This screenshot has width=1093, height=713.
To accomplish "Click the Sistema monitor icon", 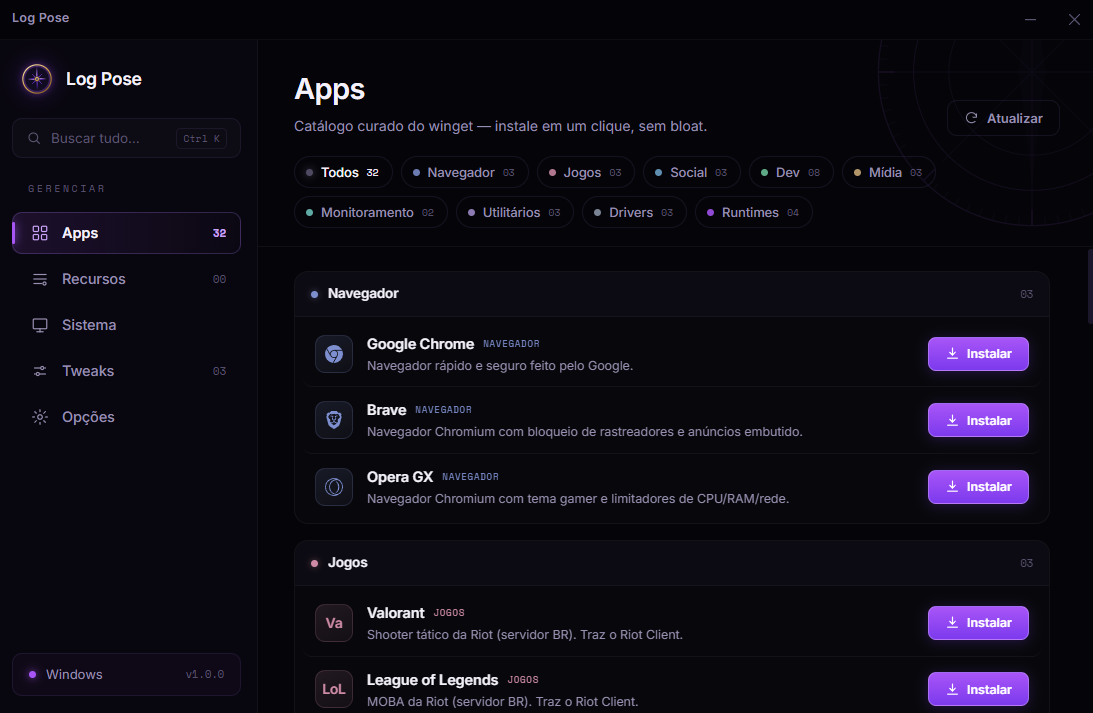I will click(x=40, y=325).
